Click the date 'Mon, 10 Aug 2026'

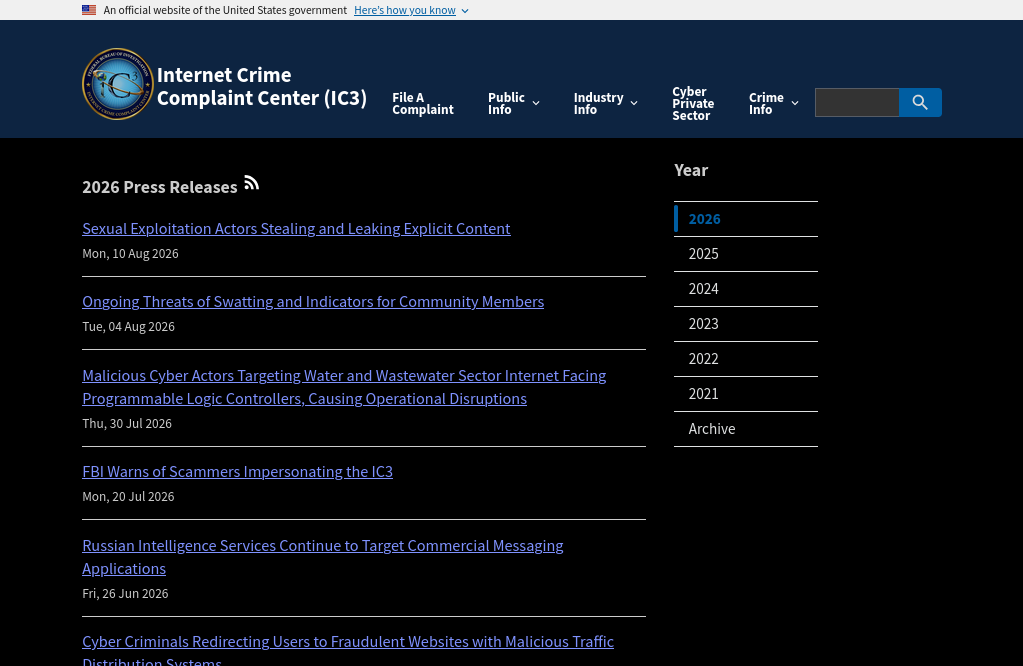pos(130,254)
